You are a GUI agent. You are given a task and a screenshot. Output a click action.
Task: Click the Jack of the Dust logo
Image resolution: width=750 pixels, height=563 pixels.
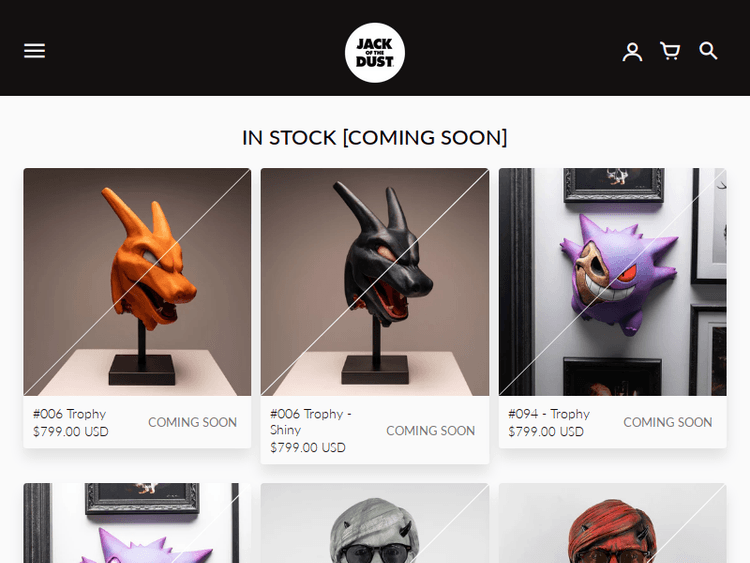click(375, 53)
